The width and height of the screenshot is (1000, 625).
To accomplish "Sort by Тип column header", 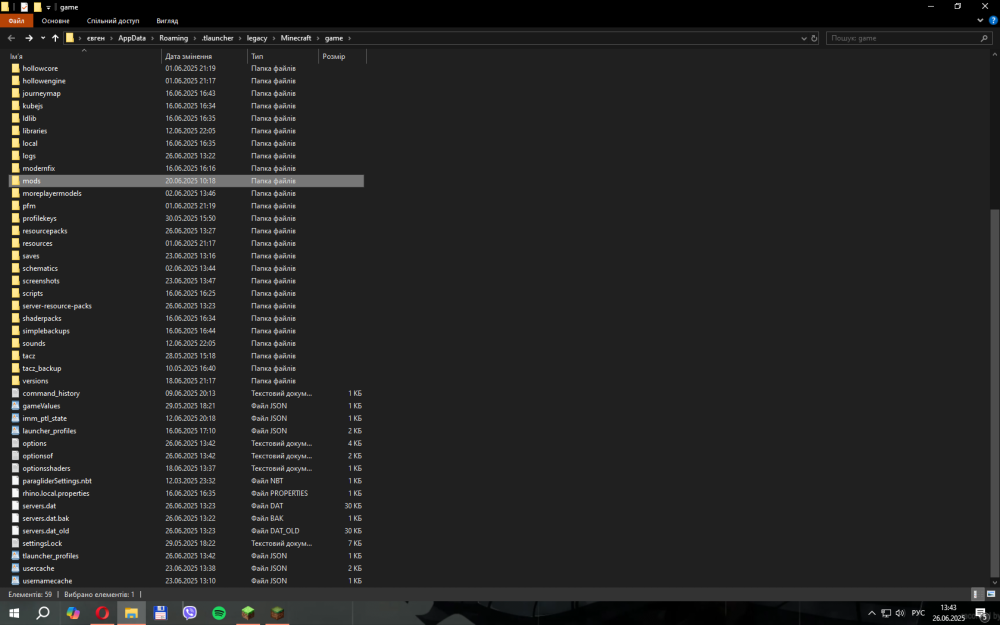I will pyautogui.click(x=283, y=56).
